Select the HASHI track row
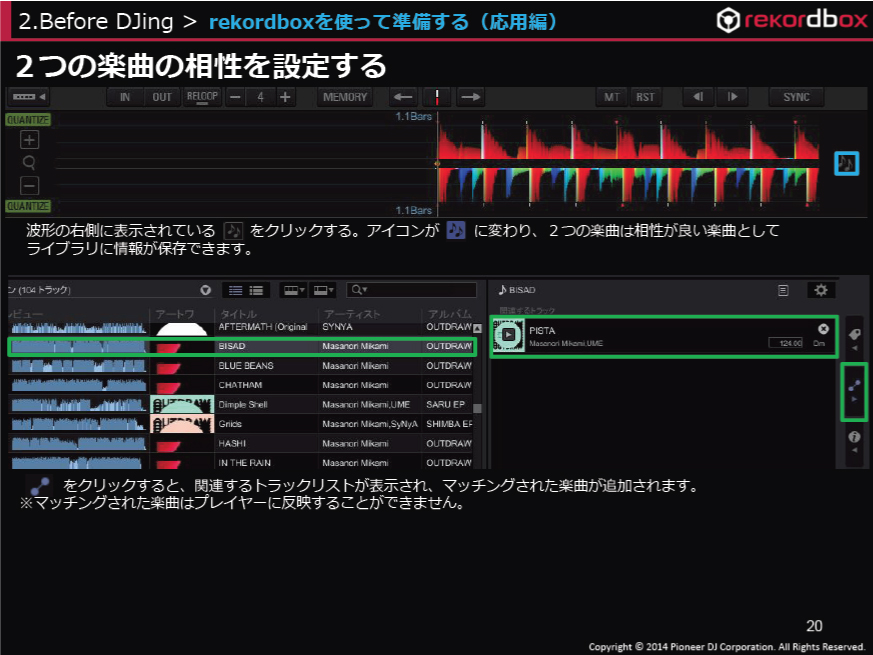The image size is (873, 655). pyautogui.click(x=241, y=444)
